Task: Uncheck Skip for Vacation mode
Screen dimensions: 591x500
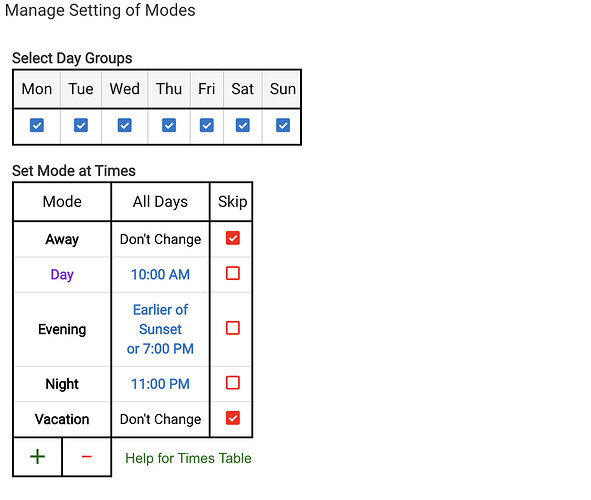Action: (233, 418)
